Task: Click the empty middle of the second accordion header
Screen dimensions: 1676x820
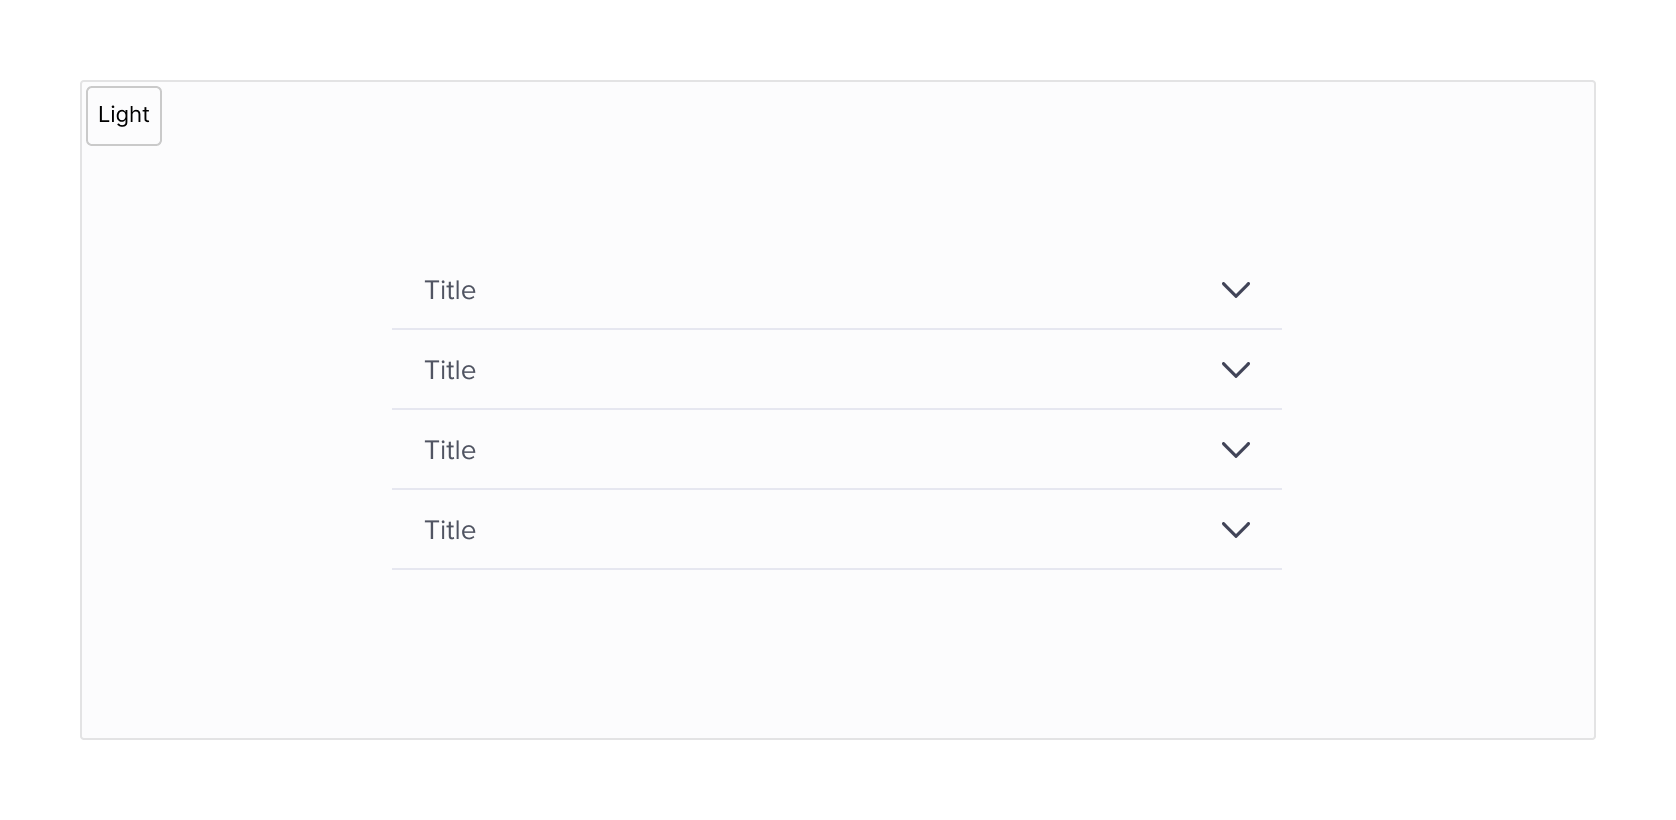Action: point(836,370)
